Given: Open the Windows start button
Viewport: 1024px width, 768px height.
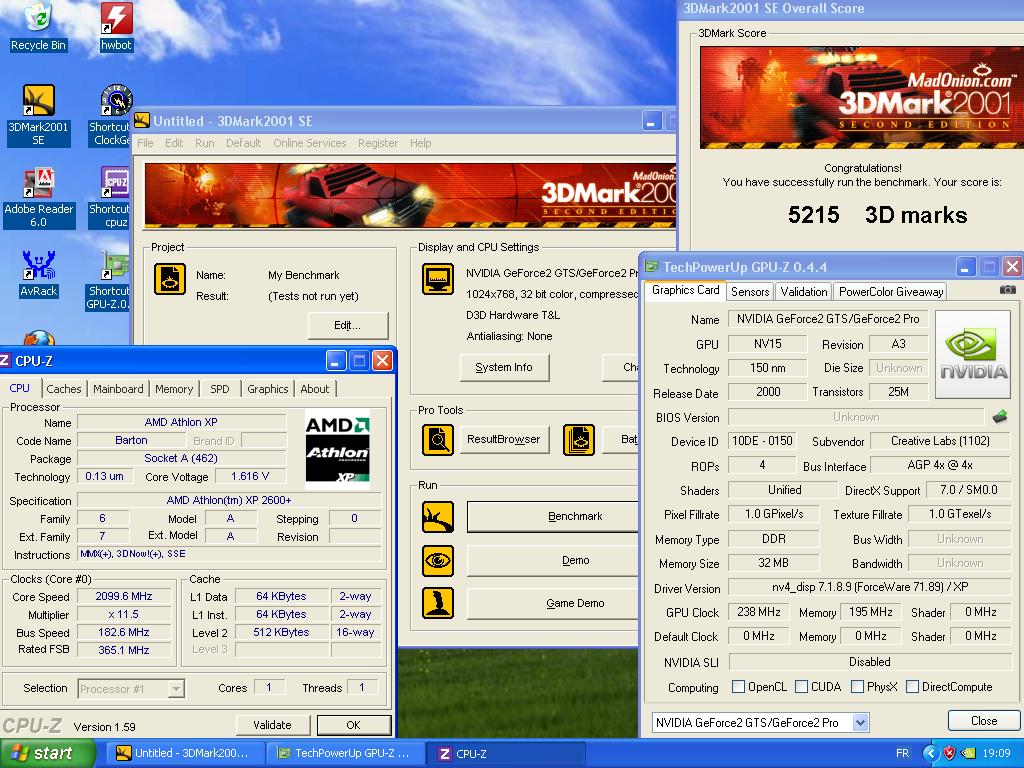Looking at the screenshot, I should pyautogui.click(x=47, y=753).
